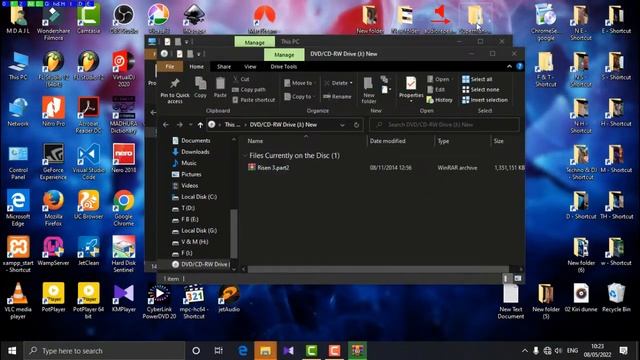Click Paste shortcut in ribbon
Image resolution: width=640 pixels, height=360 pixels.
pos(253,100)
